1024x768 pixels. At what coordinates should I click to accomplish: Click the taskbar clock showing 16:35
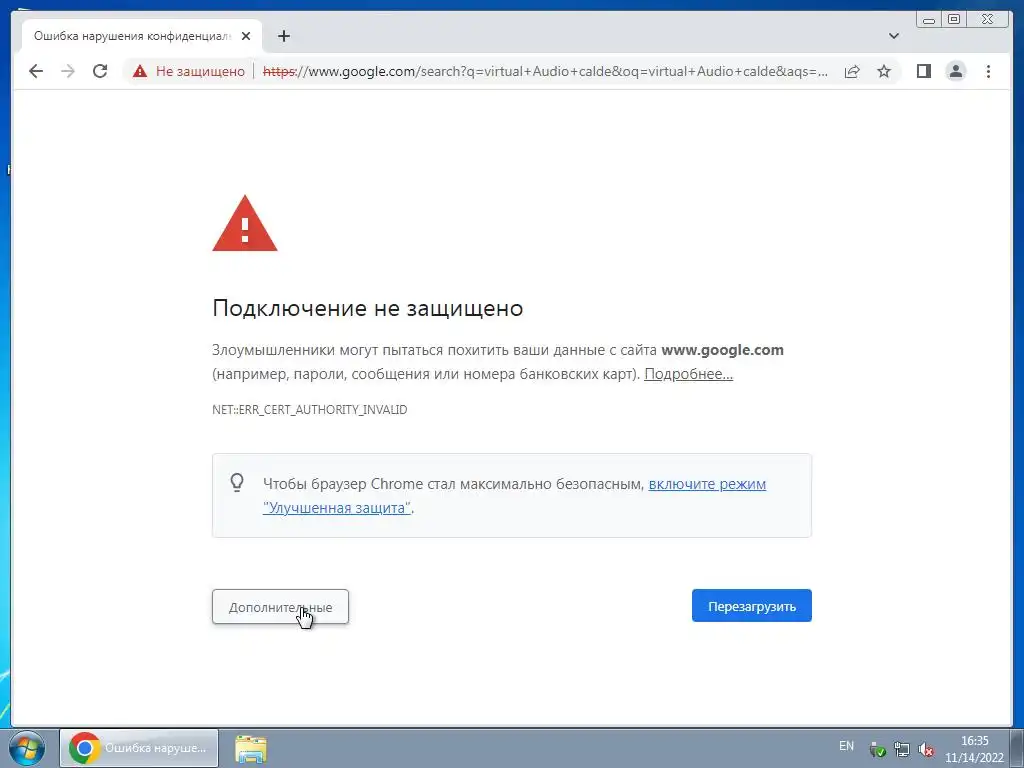coord(974,749)
